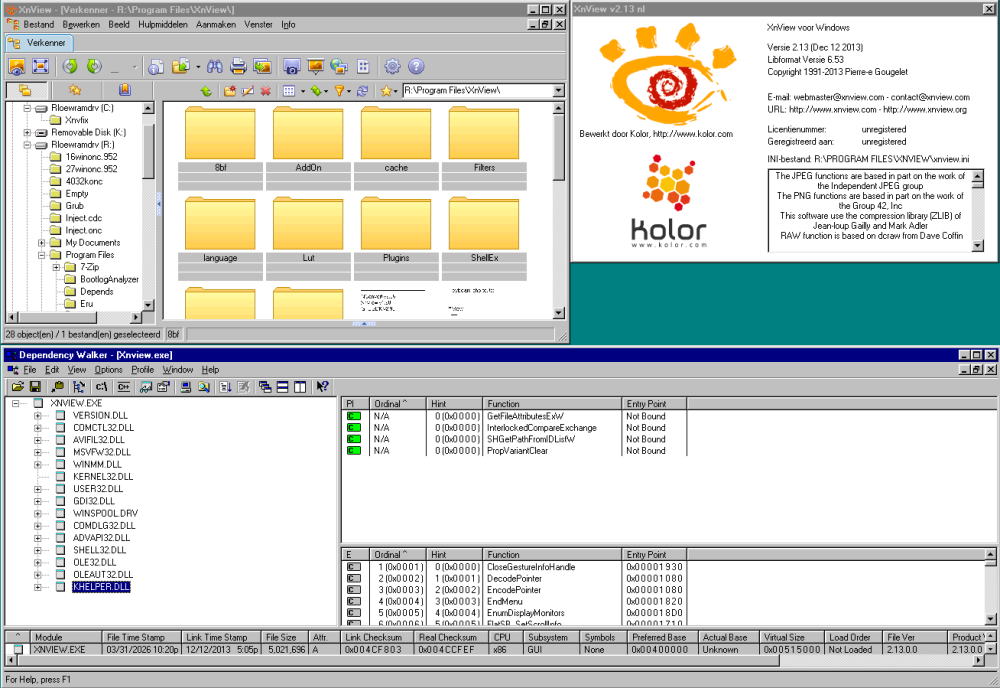
Task: Sort exports by Entry Point column header
Action: tap(654, 555)
